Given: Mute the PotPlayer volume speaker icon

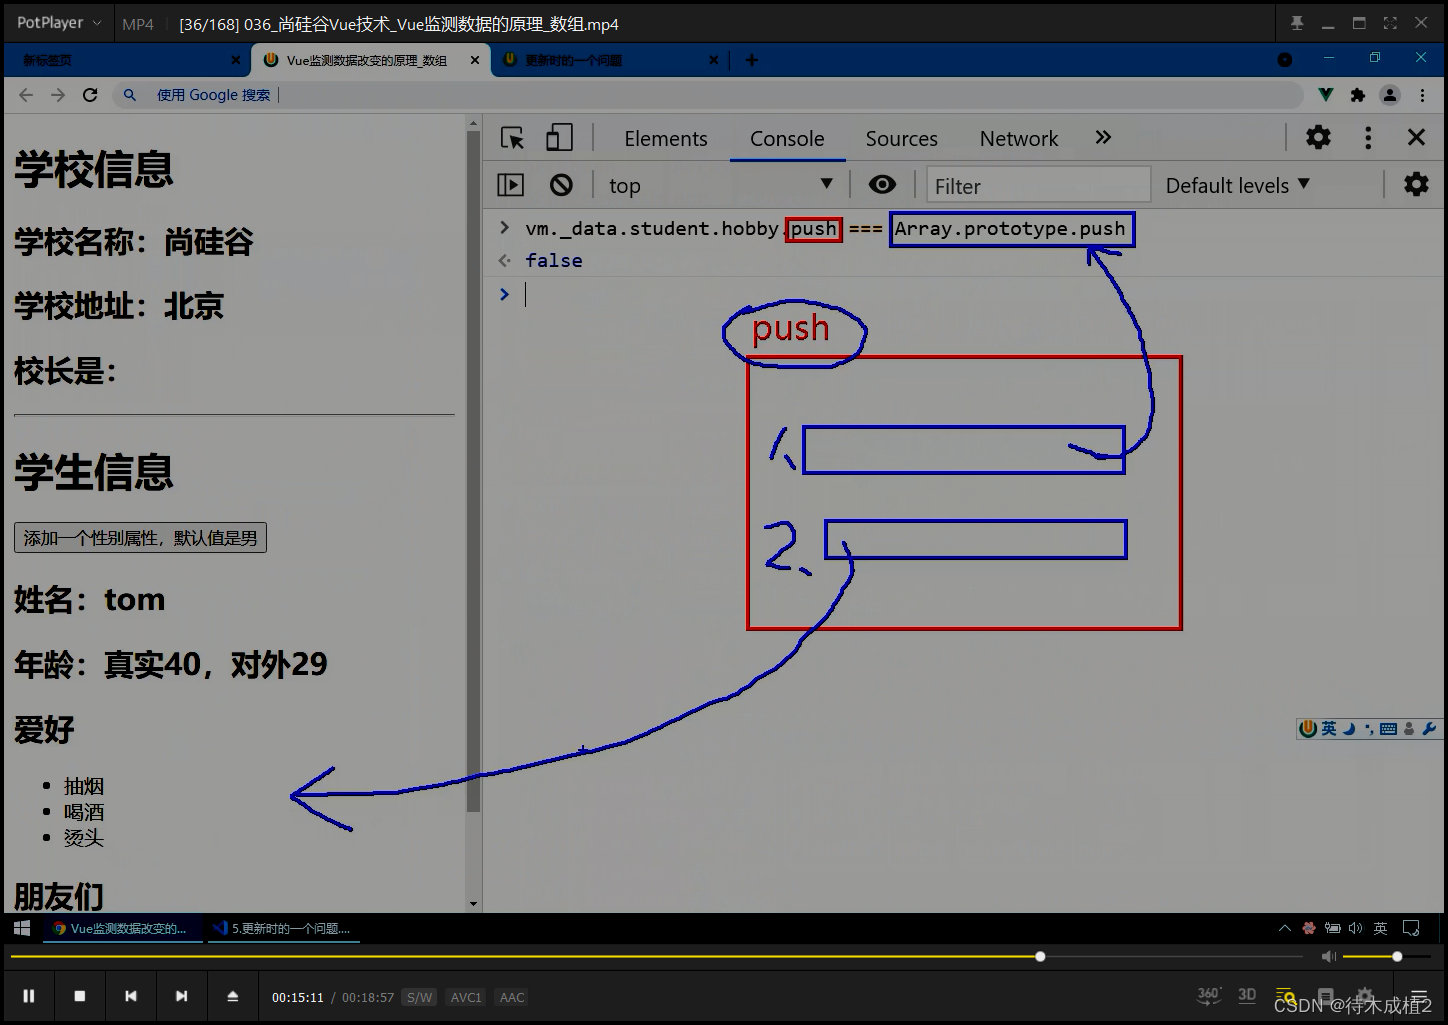Looking at the screenshot, I should [x=1328, y=957].
